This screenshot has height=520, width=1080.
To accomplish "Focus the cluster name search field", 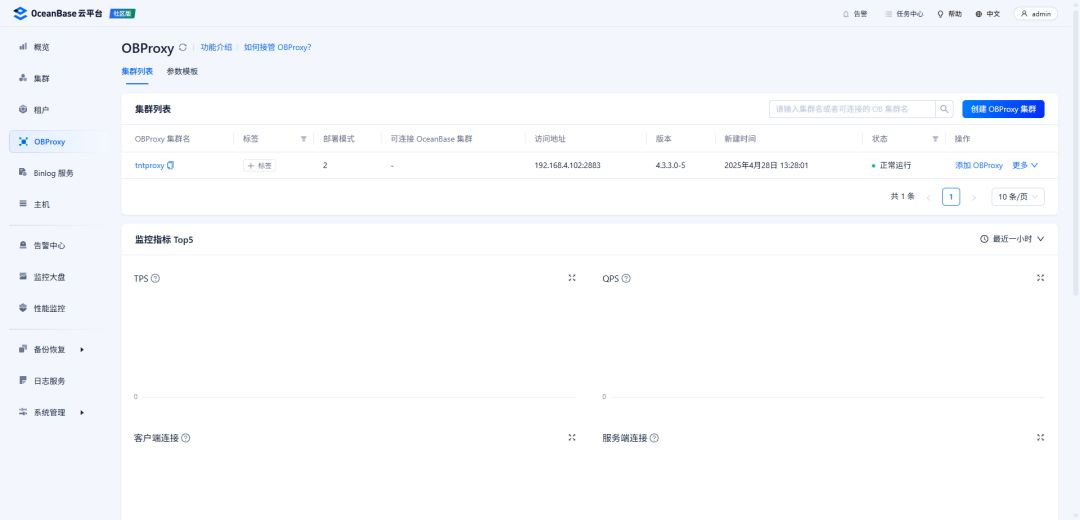I will (x=852, y=109).
